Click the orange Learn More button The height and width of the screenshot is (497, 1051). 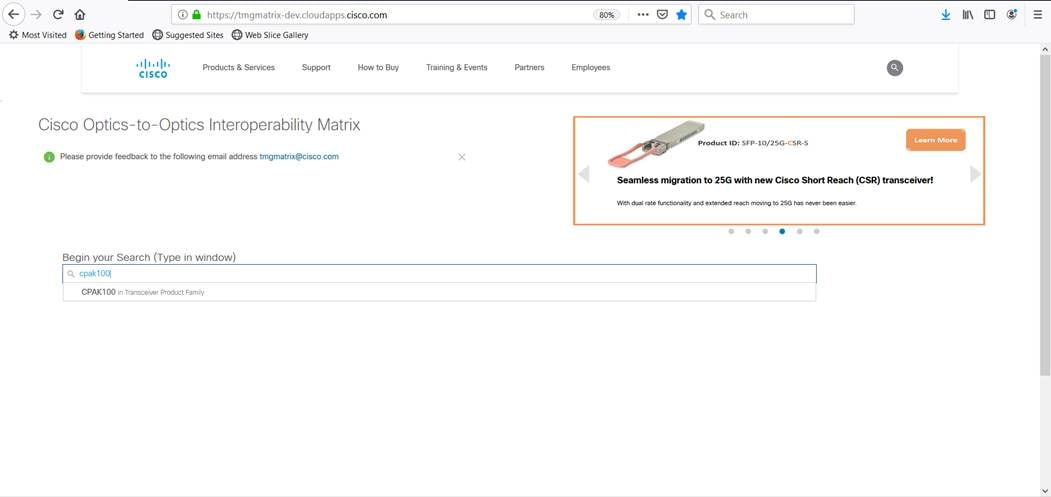click(x=936, y=140)
